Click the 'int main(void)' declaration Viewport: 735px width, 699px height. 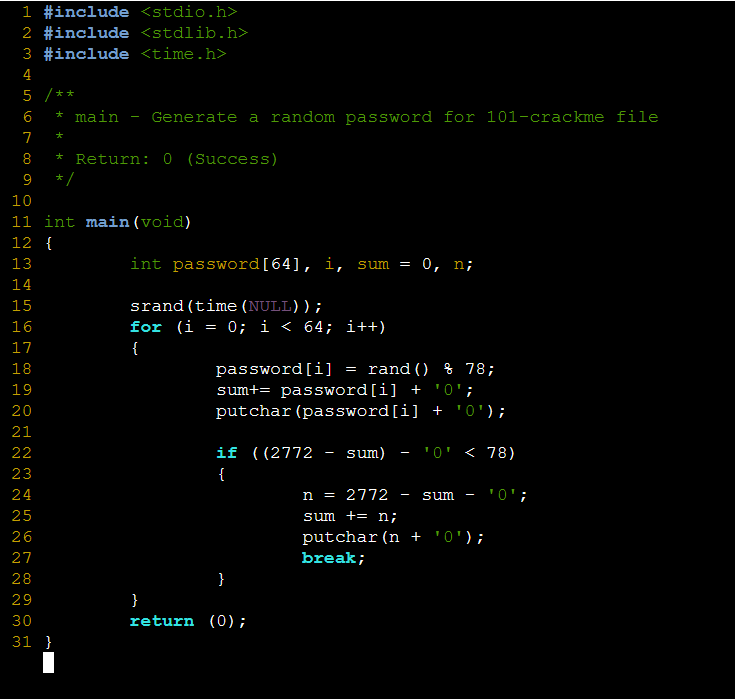[118, 222]
